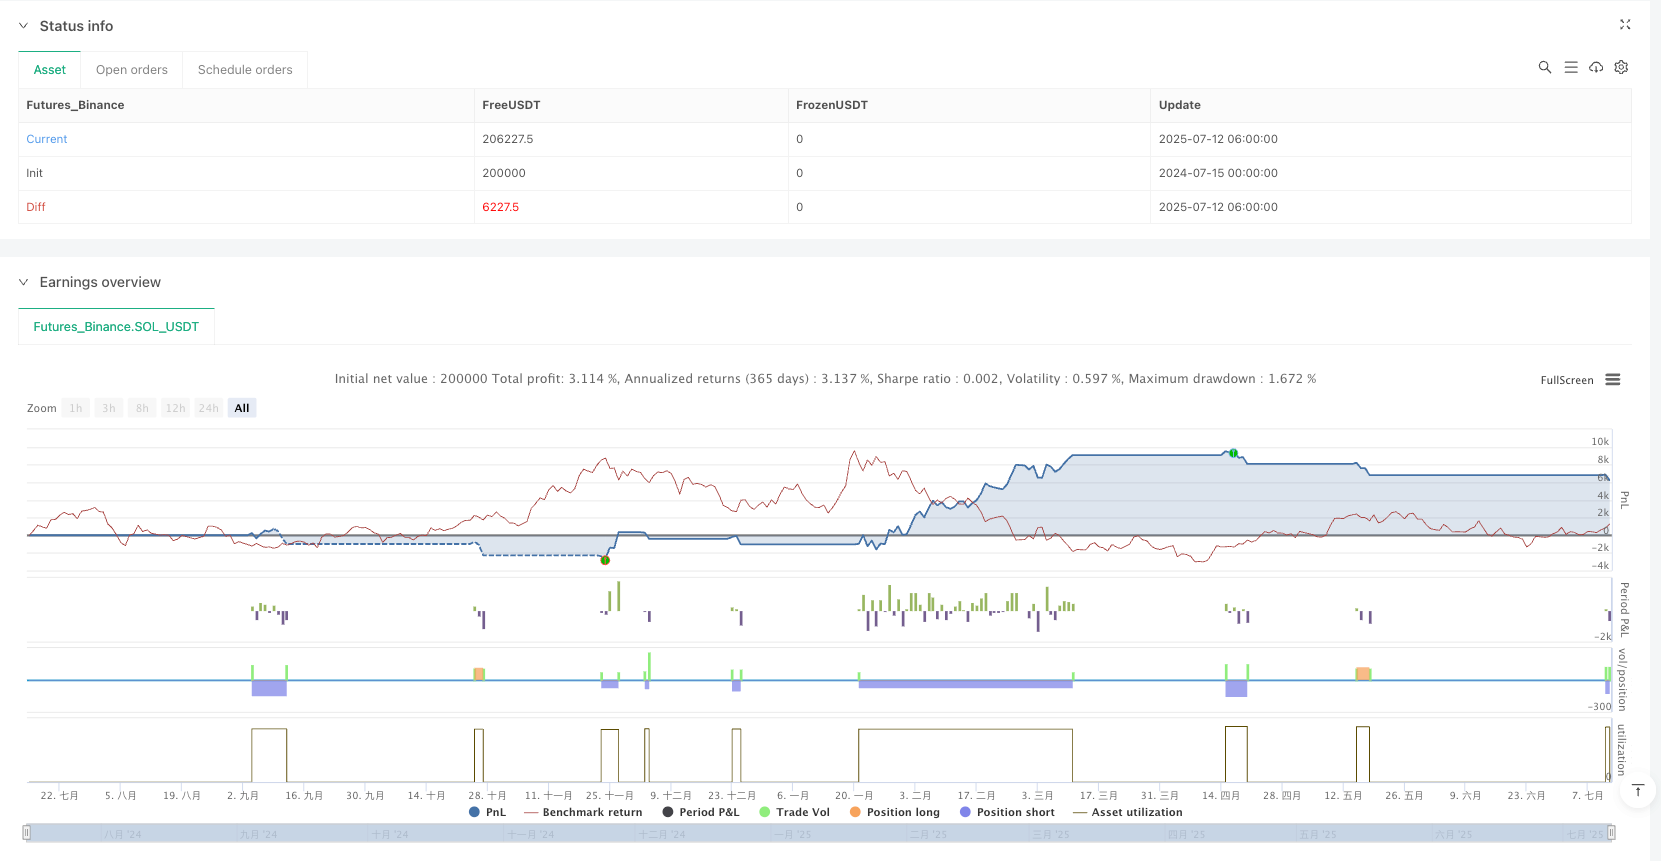Collapse the Earnings overview section
The height and width of the screenshot is (861, 1661).
point(23,282)
